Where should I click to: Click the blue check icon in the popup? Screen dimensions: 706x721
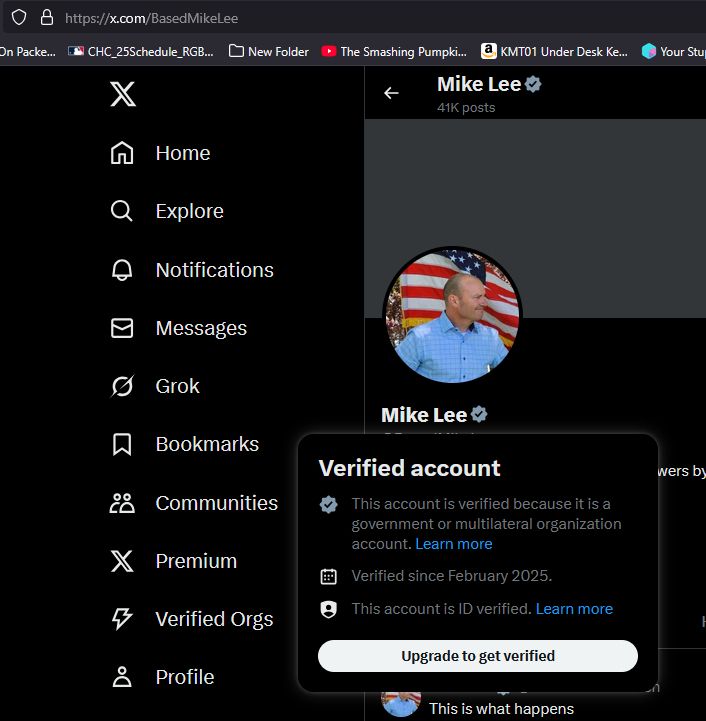click(328, 504)
